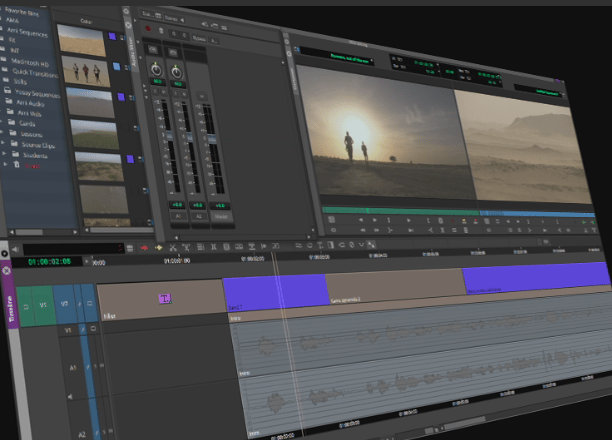Click the trash can icon in Audio Mixer
This screenshot has height=440, width=612.
pyautogui.click(x=160, y=30)
